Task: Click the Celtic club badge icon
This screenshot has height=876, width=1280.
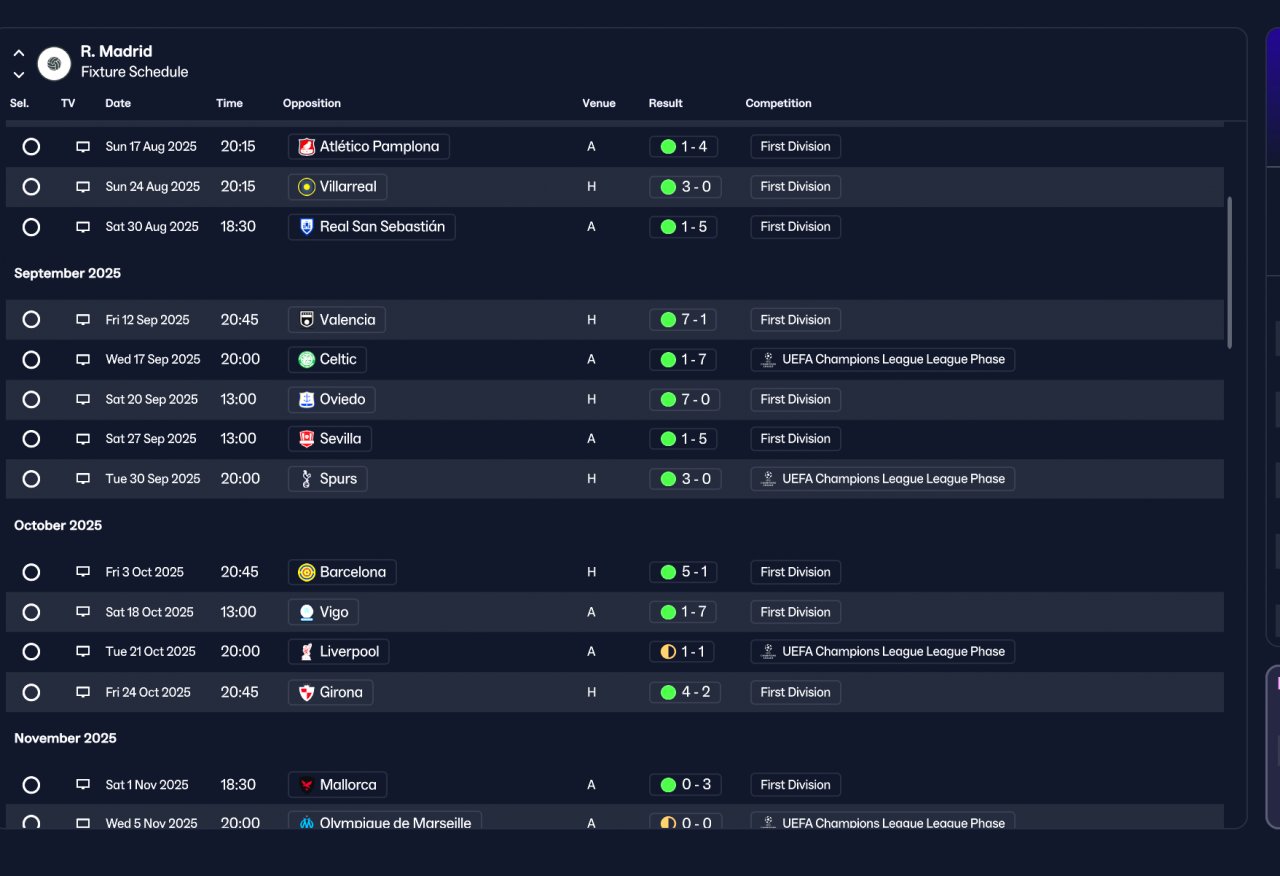Action: 307,360
